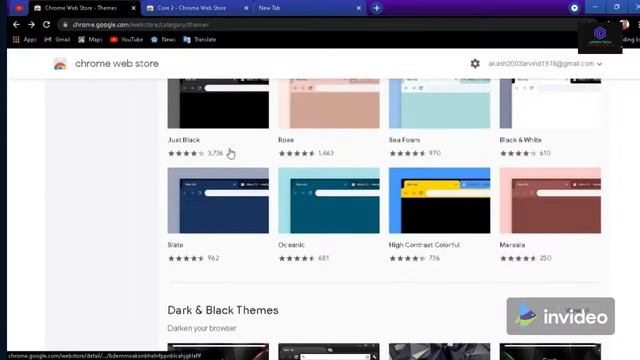Open the Apps bookmark shortcut
The width and height of the screenshot is (640, 360).
click(x=24, y=40)
